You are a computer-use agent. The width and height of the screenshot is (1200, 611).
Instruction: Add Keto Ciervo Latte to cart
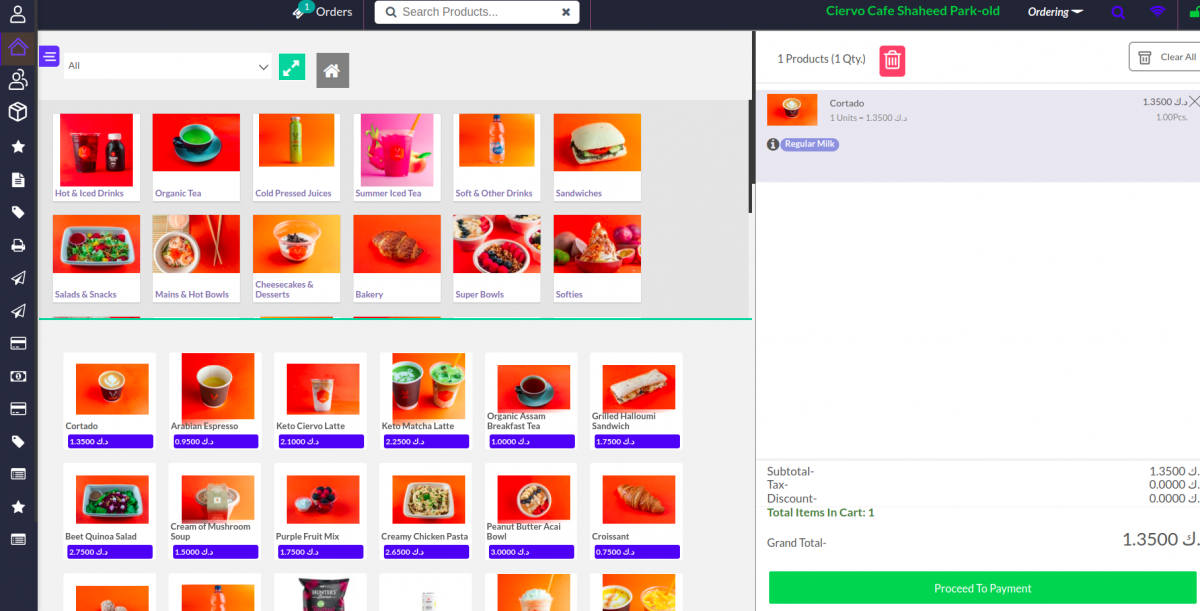(321, 401)
